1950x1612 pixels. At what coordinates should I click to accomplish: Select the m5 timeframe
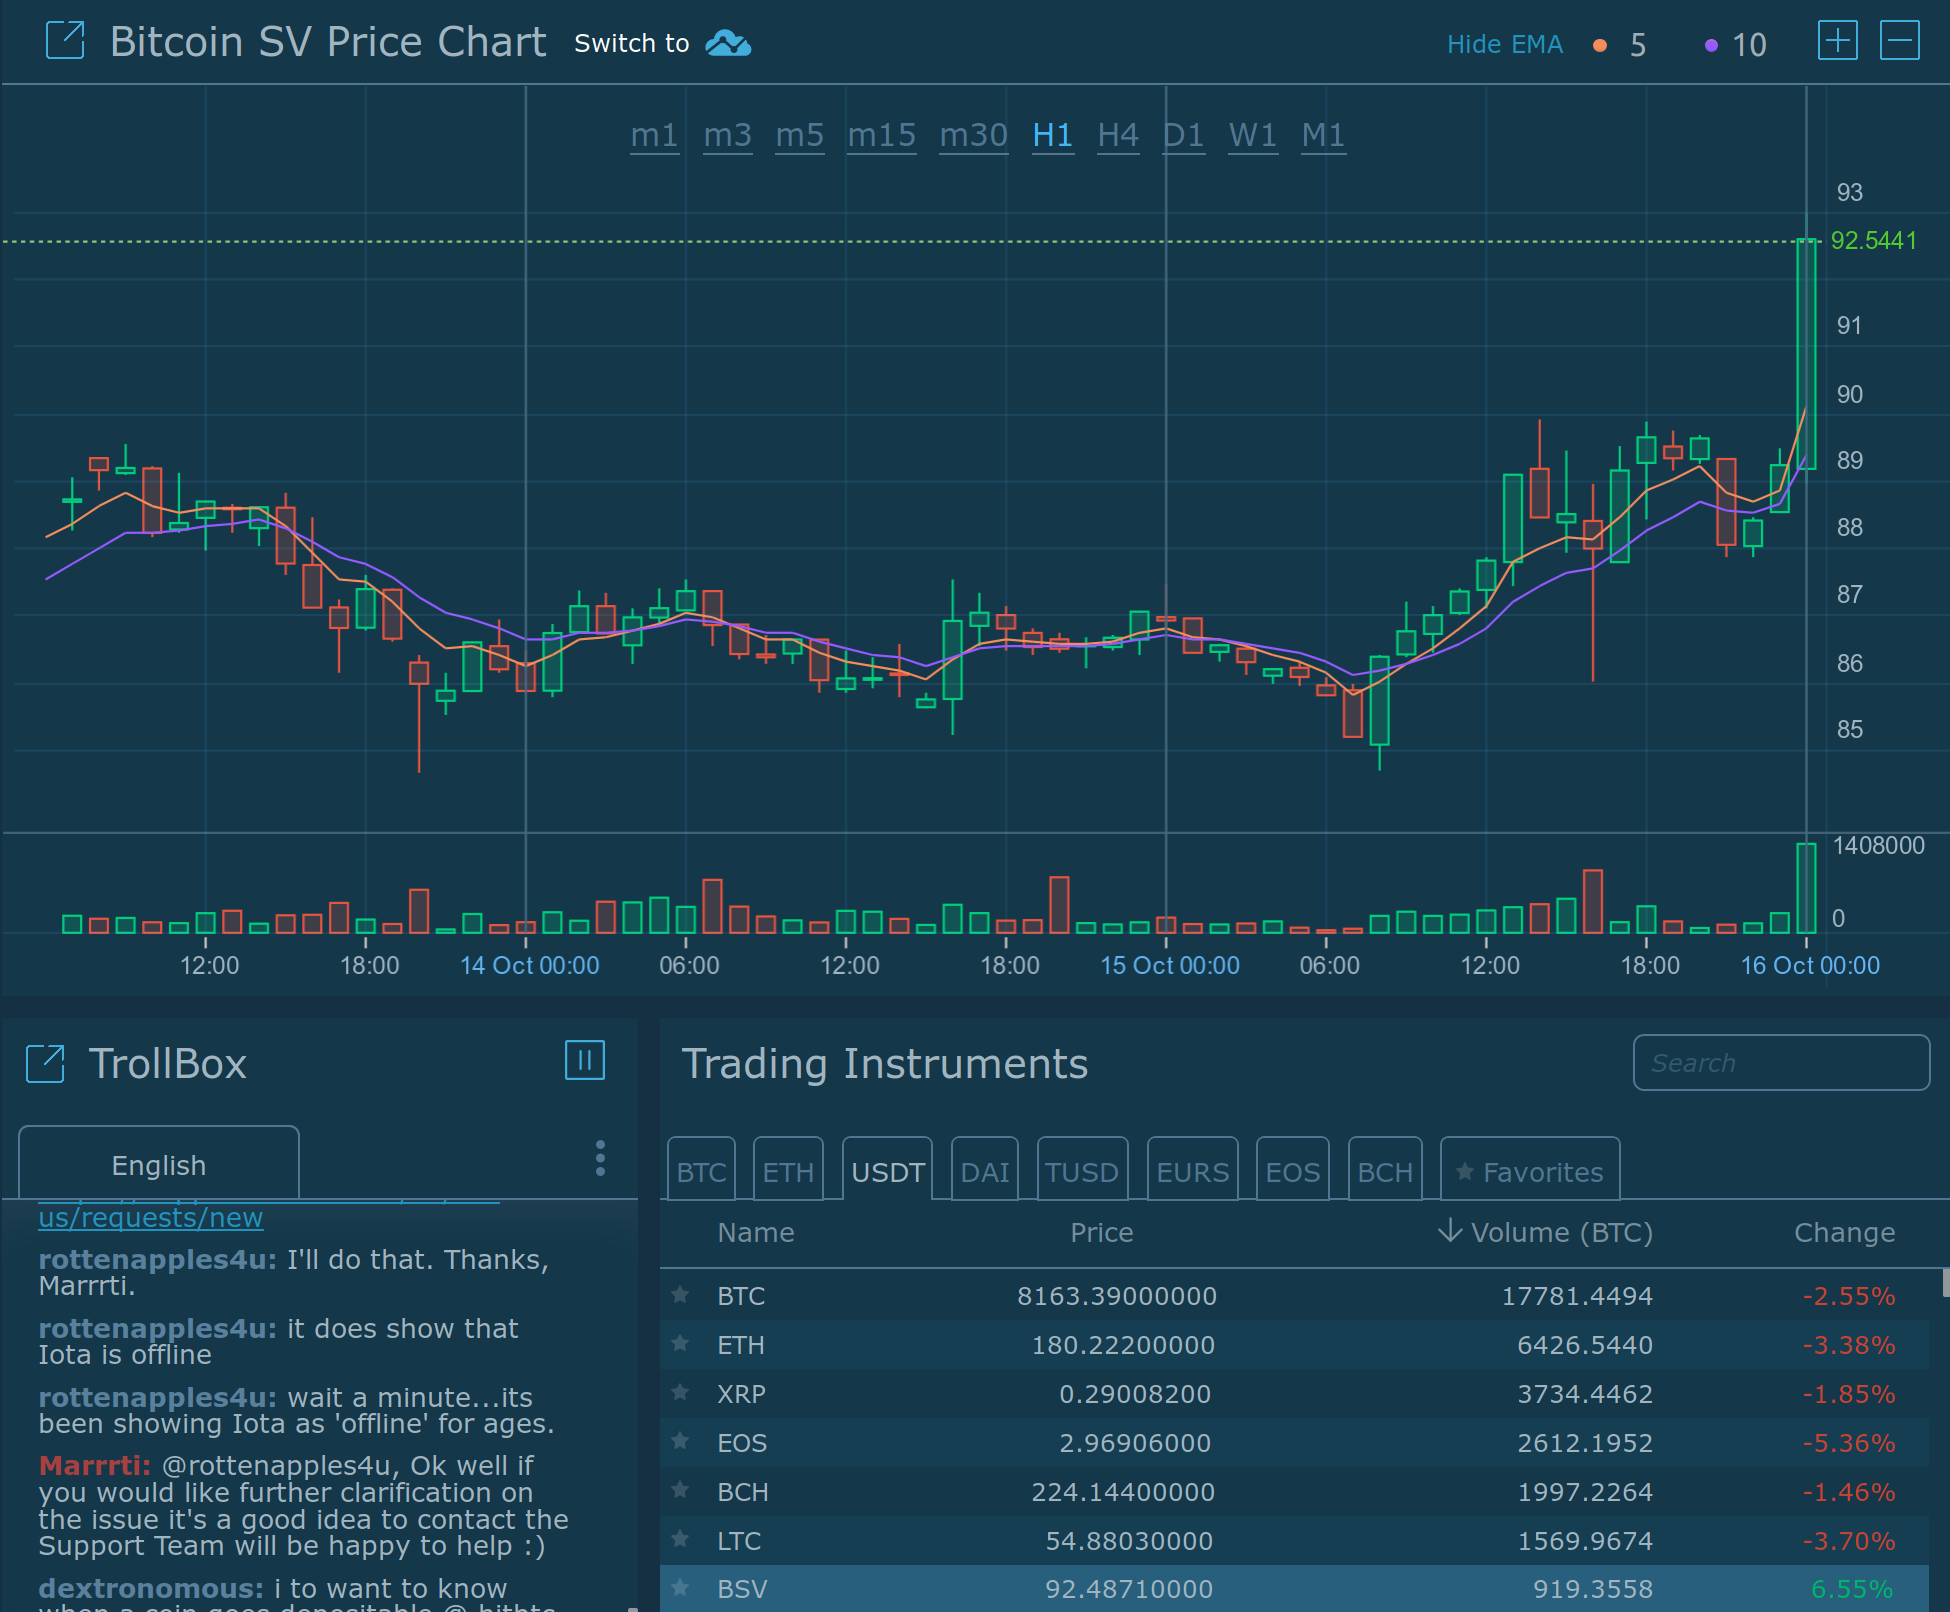pos(800,135)
